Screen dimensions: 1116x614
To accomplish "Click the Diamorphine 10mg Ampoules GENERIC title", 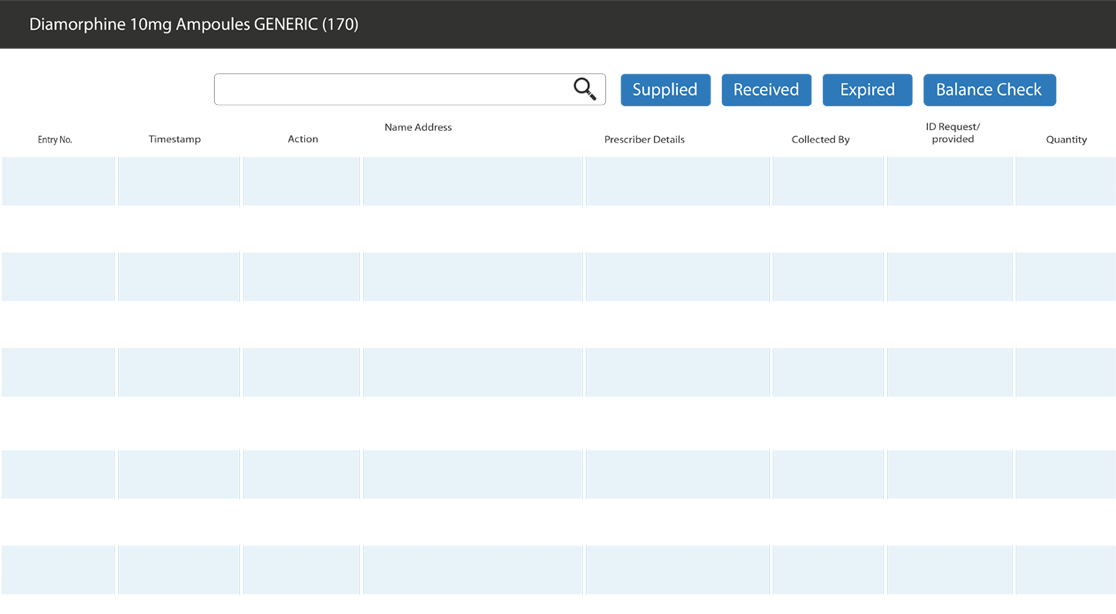I will click(194, 25).
